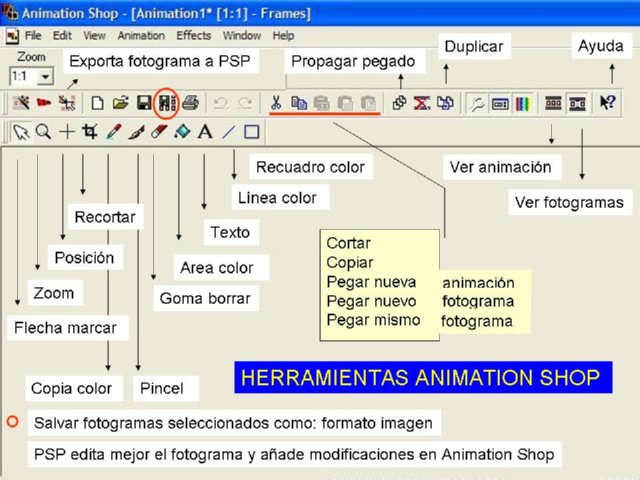The image size is (640, 480).
Task: Click the Propagate Paste icon
Action: (399, 103)
